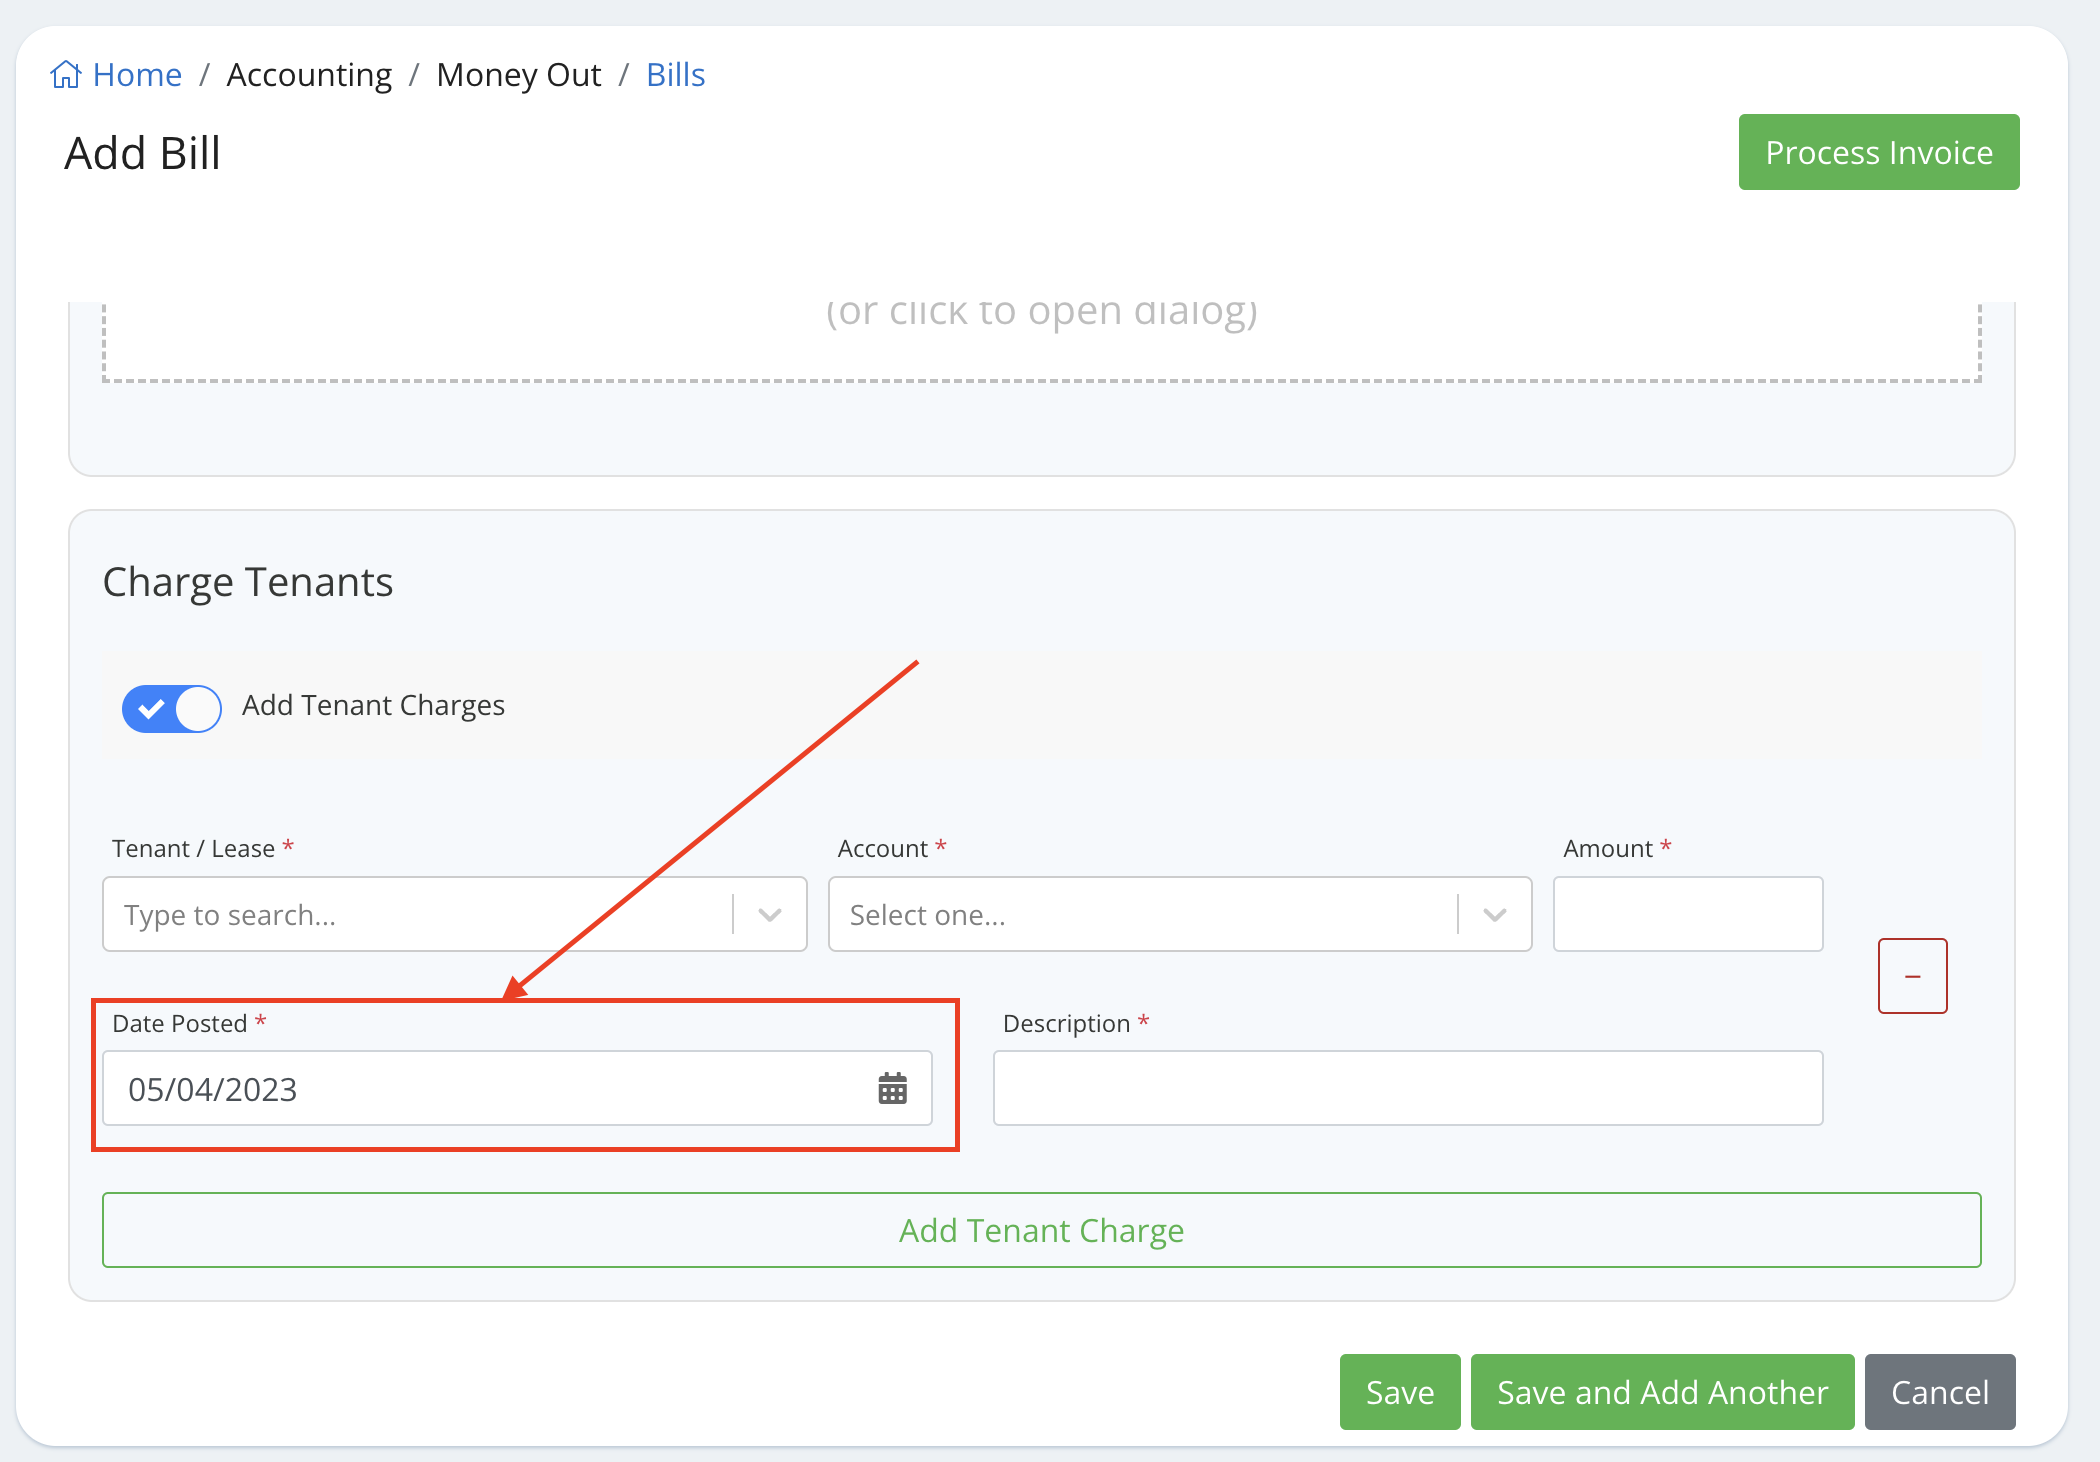Expand the Account dropdown chevron
The image size is (2100, 1462).
1495,915
